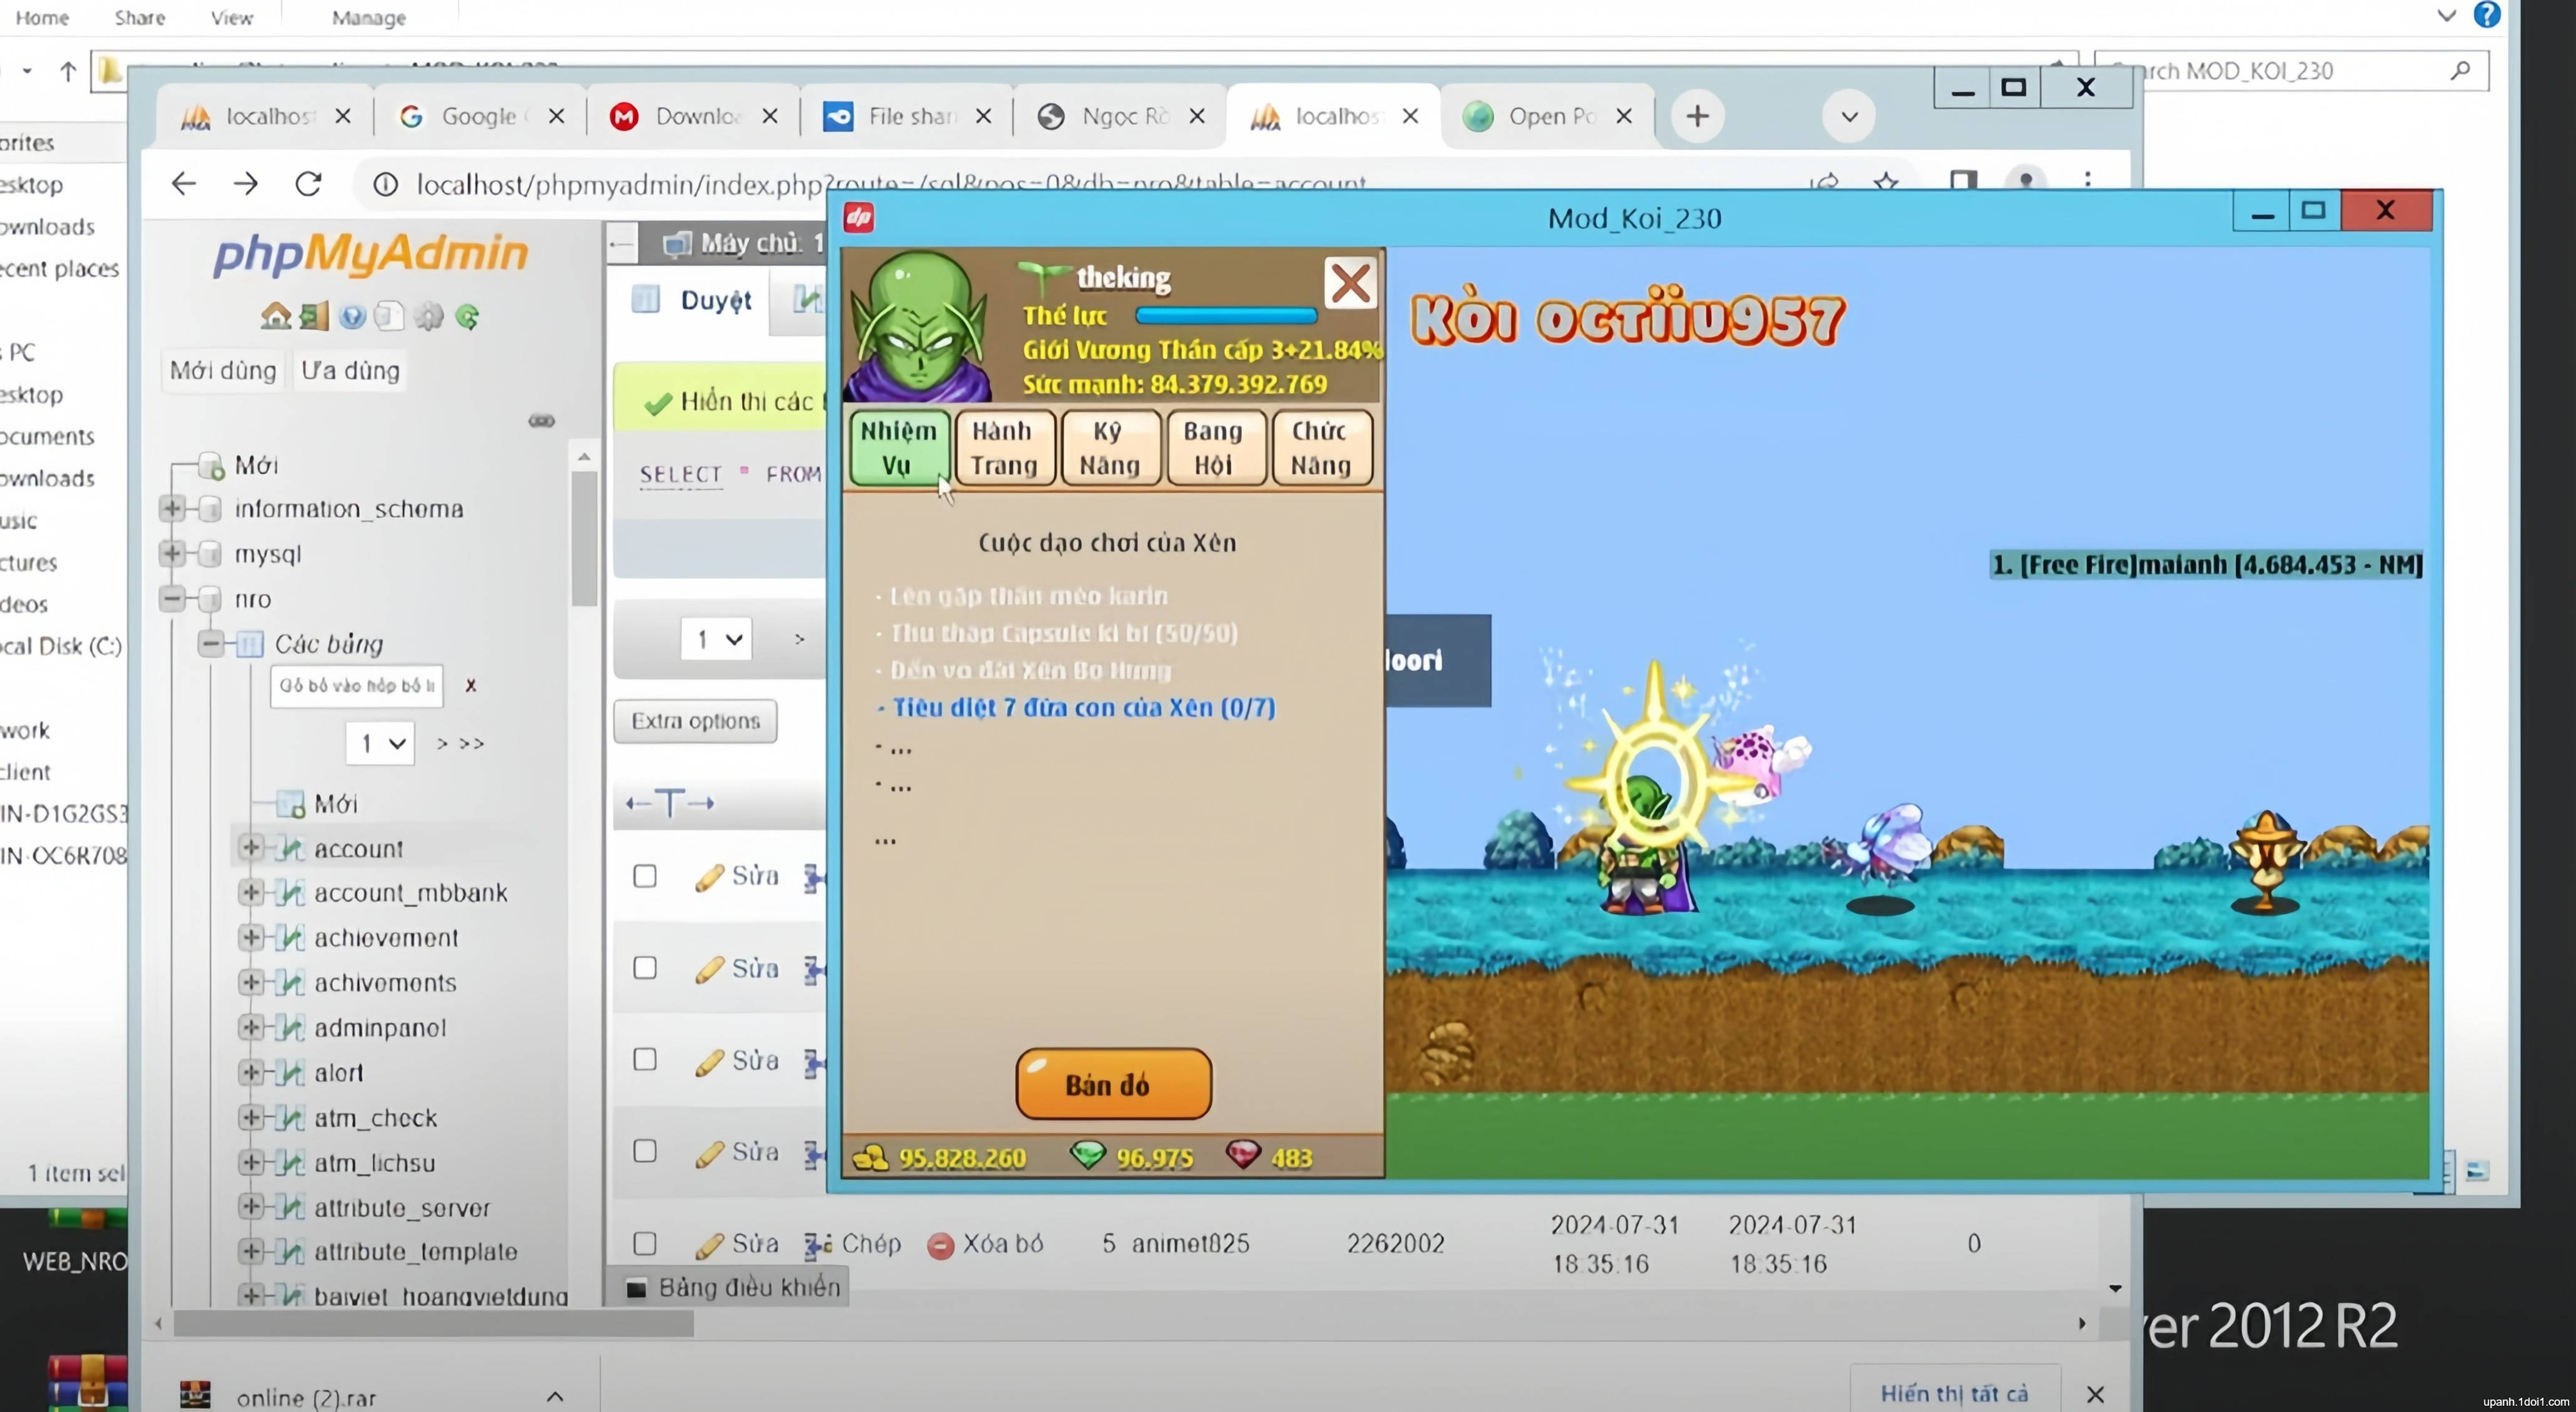This screenshot has width=2576, height=1412.
Task: Close the game character menu panel
Action: tap(1350, 284)
